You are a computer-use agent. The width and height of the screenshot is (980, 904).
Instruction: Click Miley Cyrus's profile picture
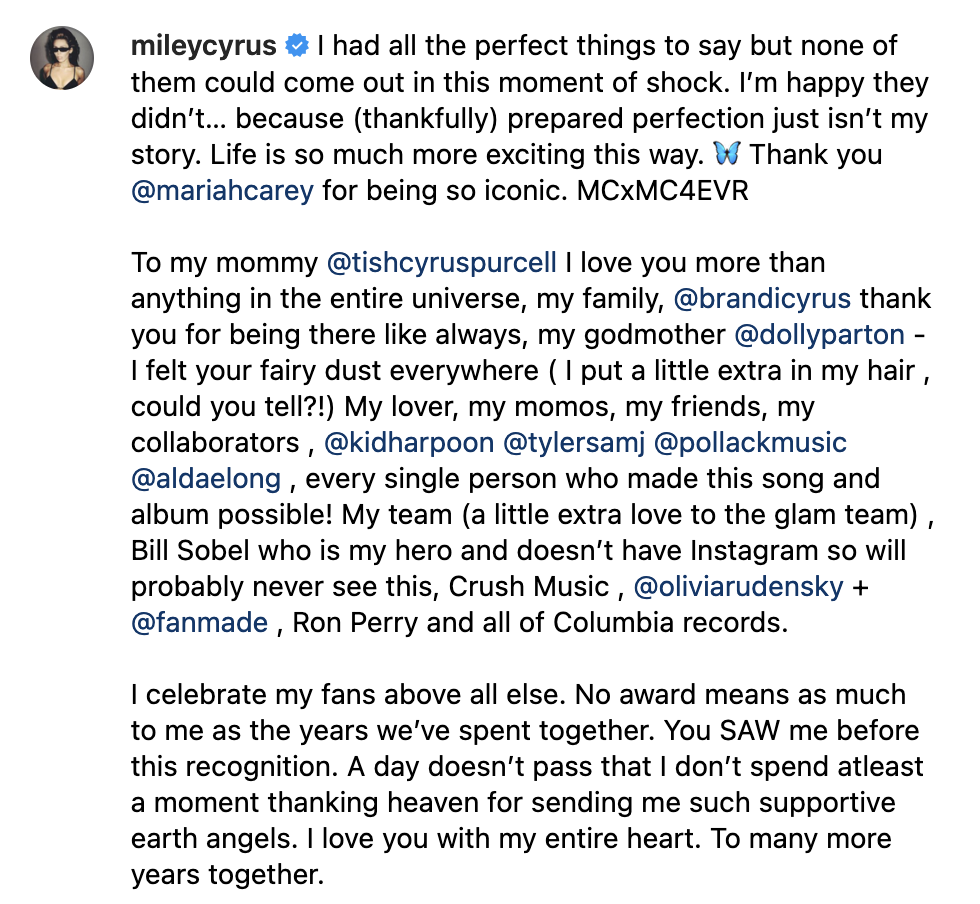(62, 58)
